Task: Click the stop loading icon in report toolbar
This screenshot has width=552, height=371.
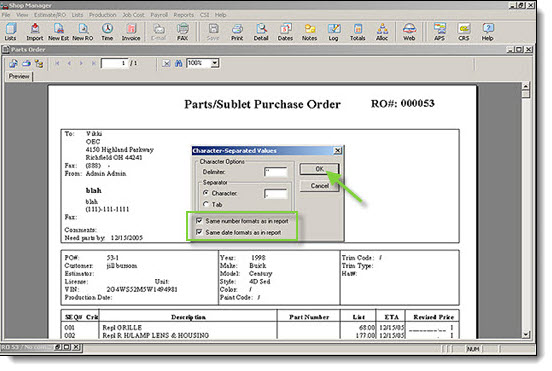Action: click(x=166, y=63)
